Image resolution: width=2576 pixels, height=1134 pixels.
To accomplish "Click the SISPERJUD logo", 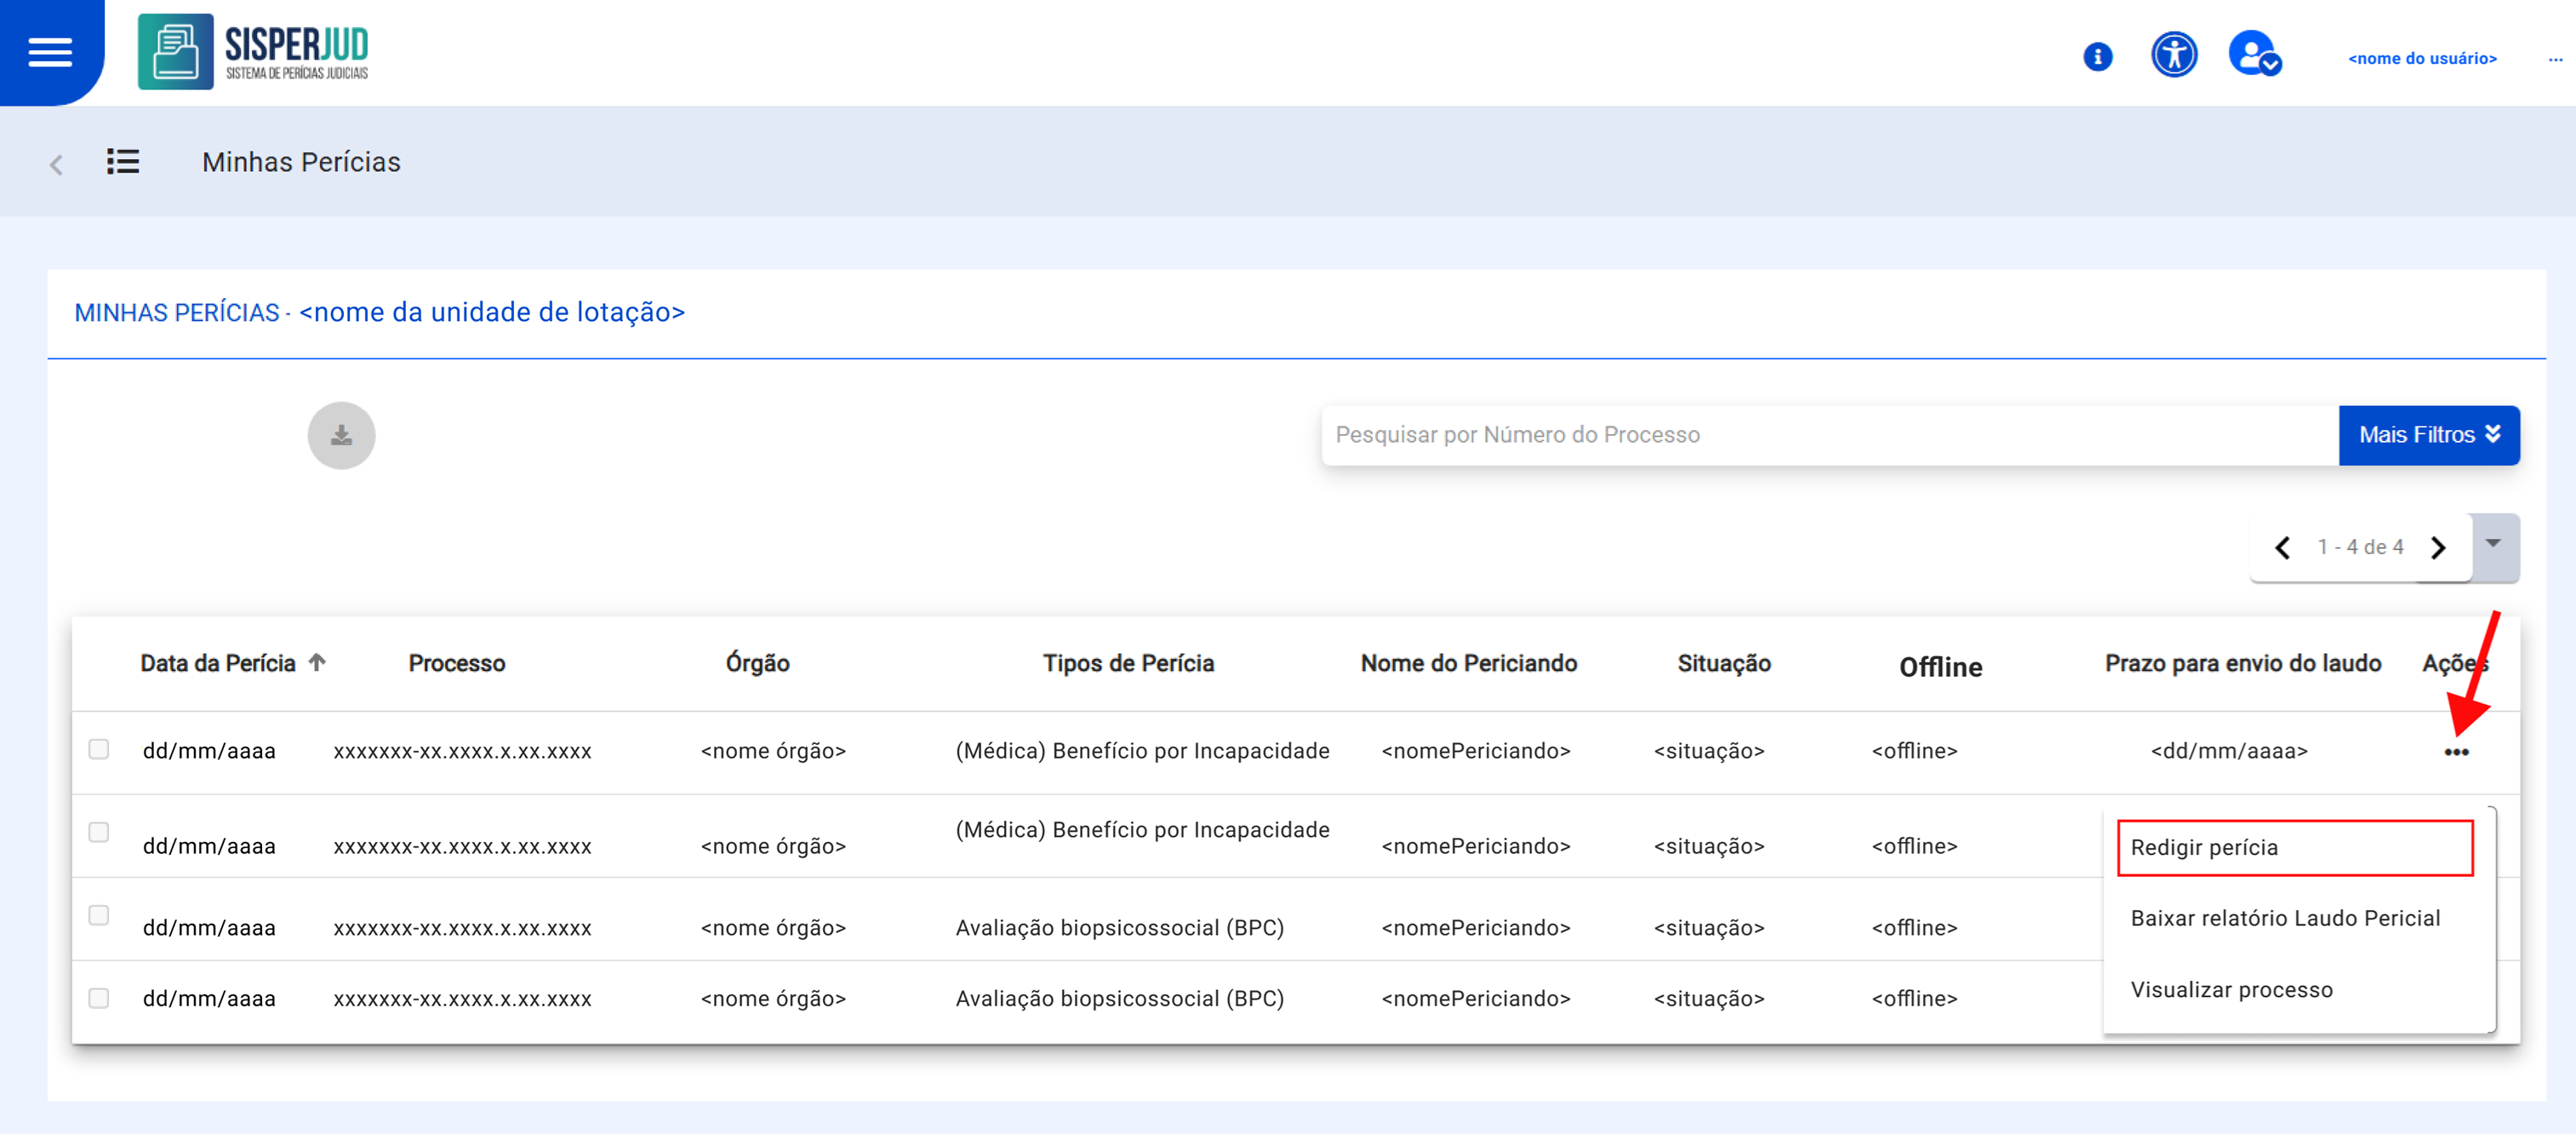I will (254, 52).
